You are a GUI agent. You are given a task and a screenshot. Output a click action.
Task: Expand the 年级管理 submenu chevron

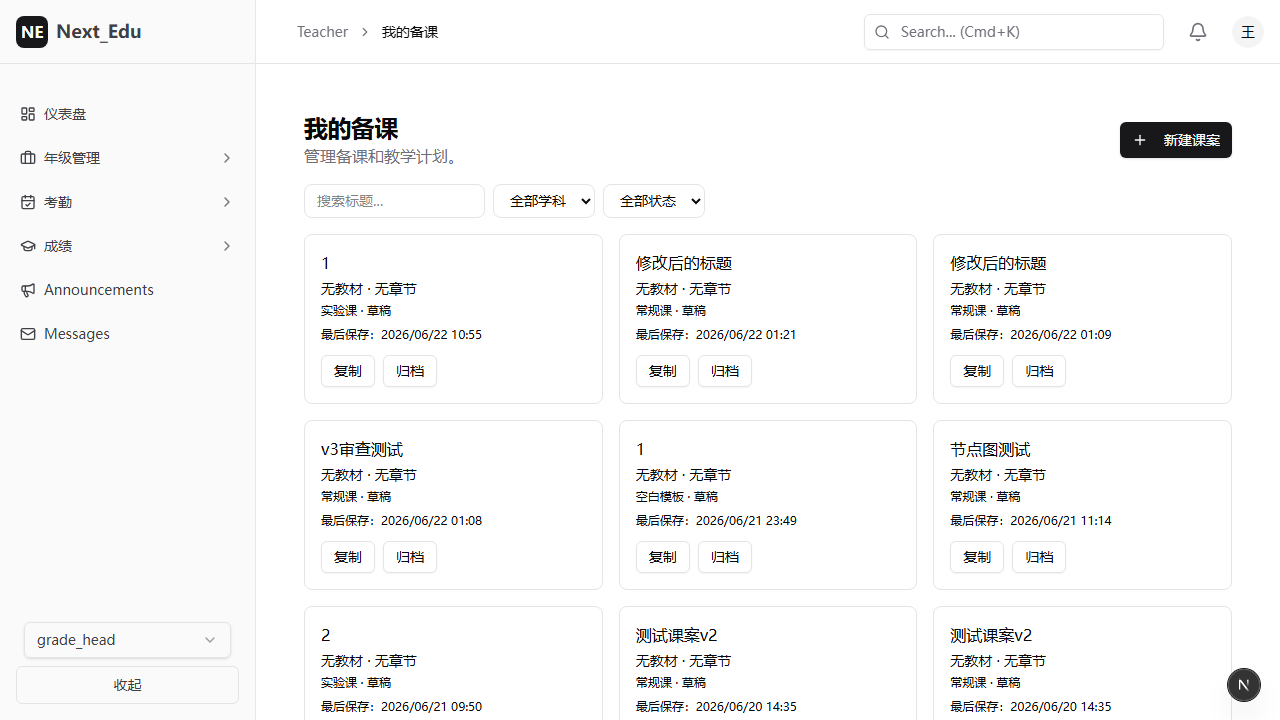click(227, 158)
